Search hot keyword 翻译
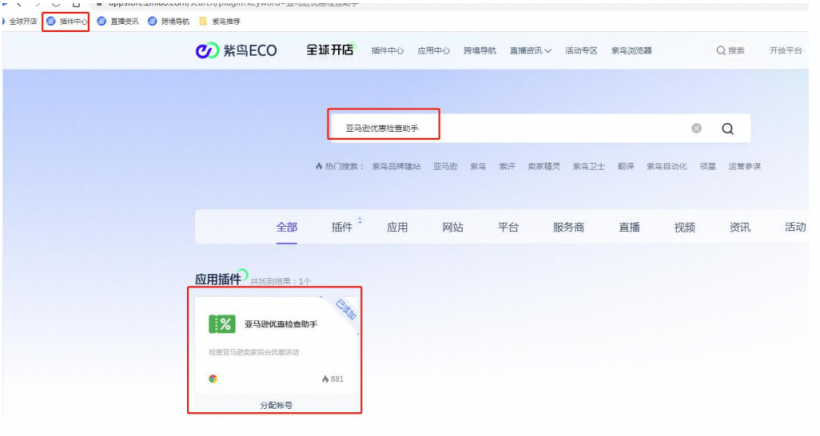 point(626,166)
